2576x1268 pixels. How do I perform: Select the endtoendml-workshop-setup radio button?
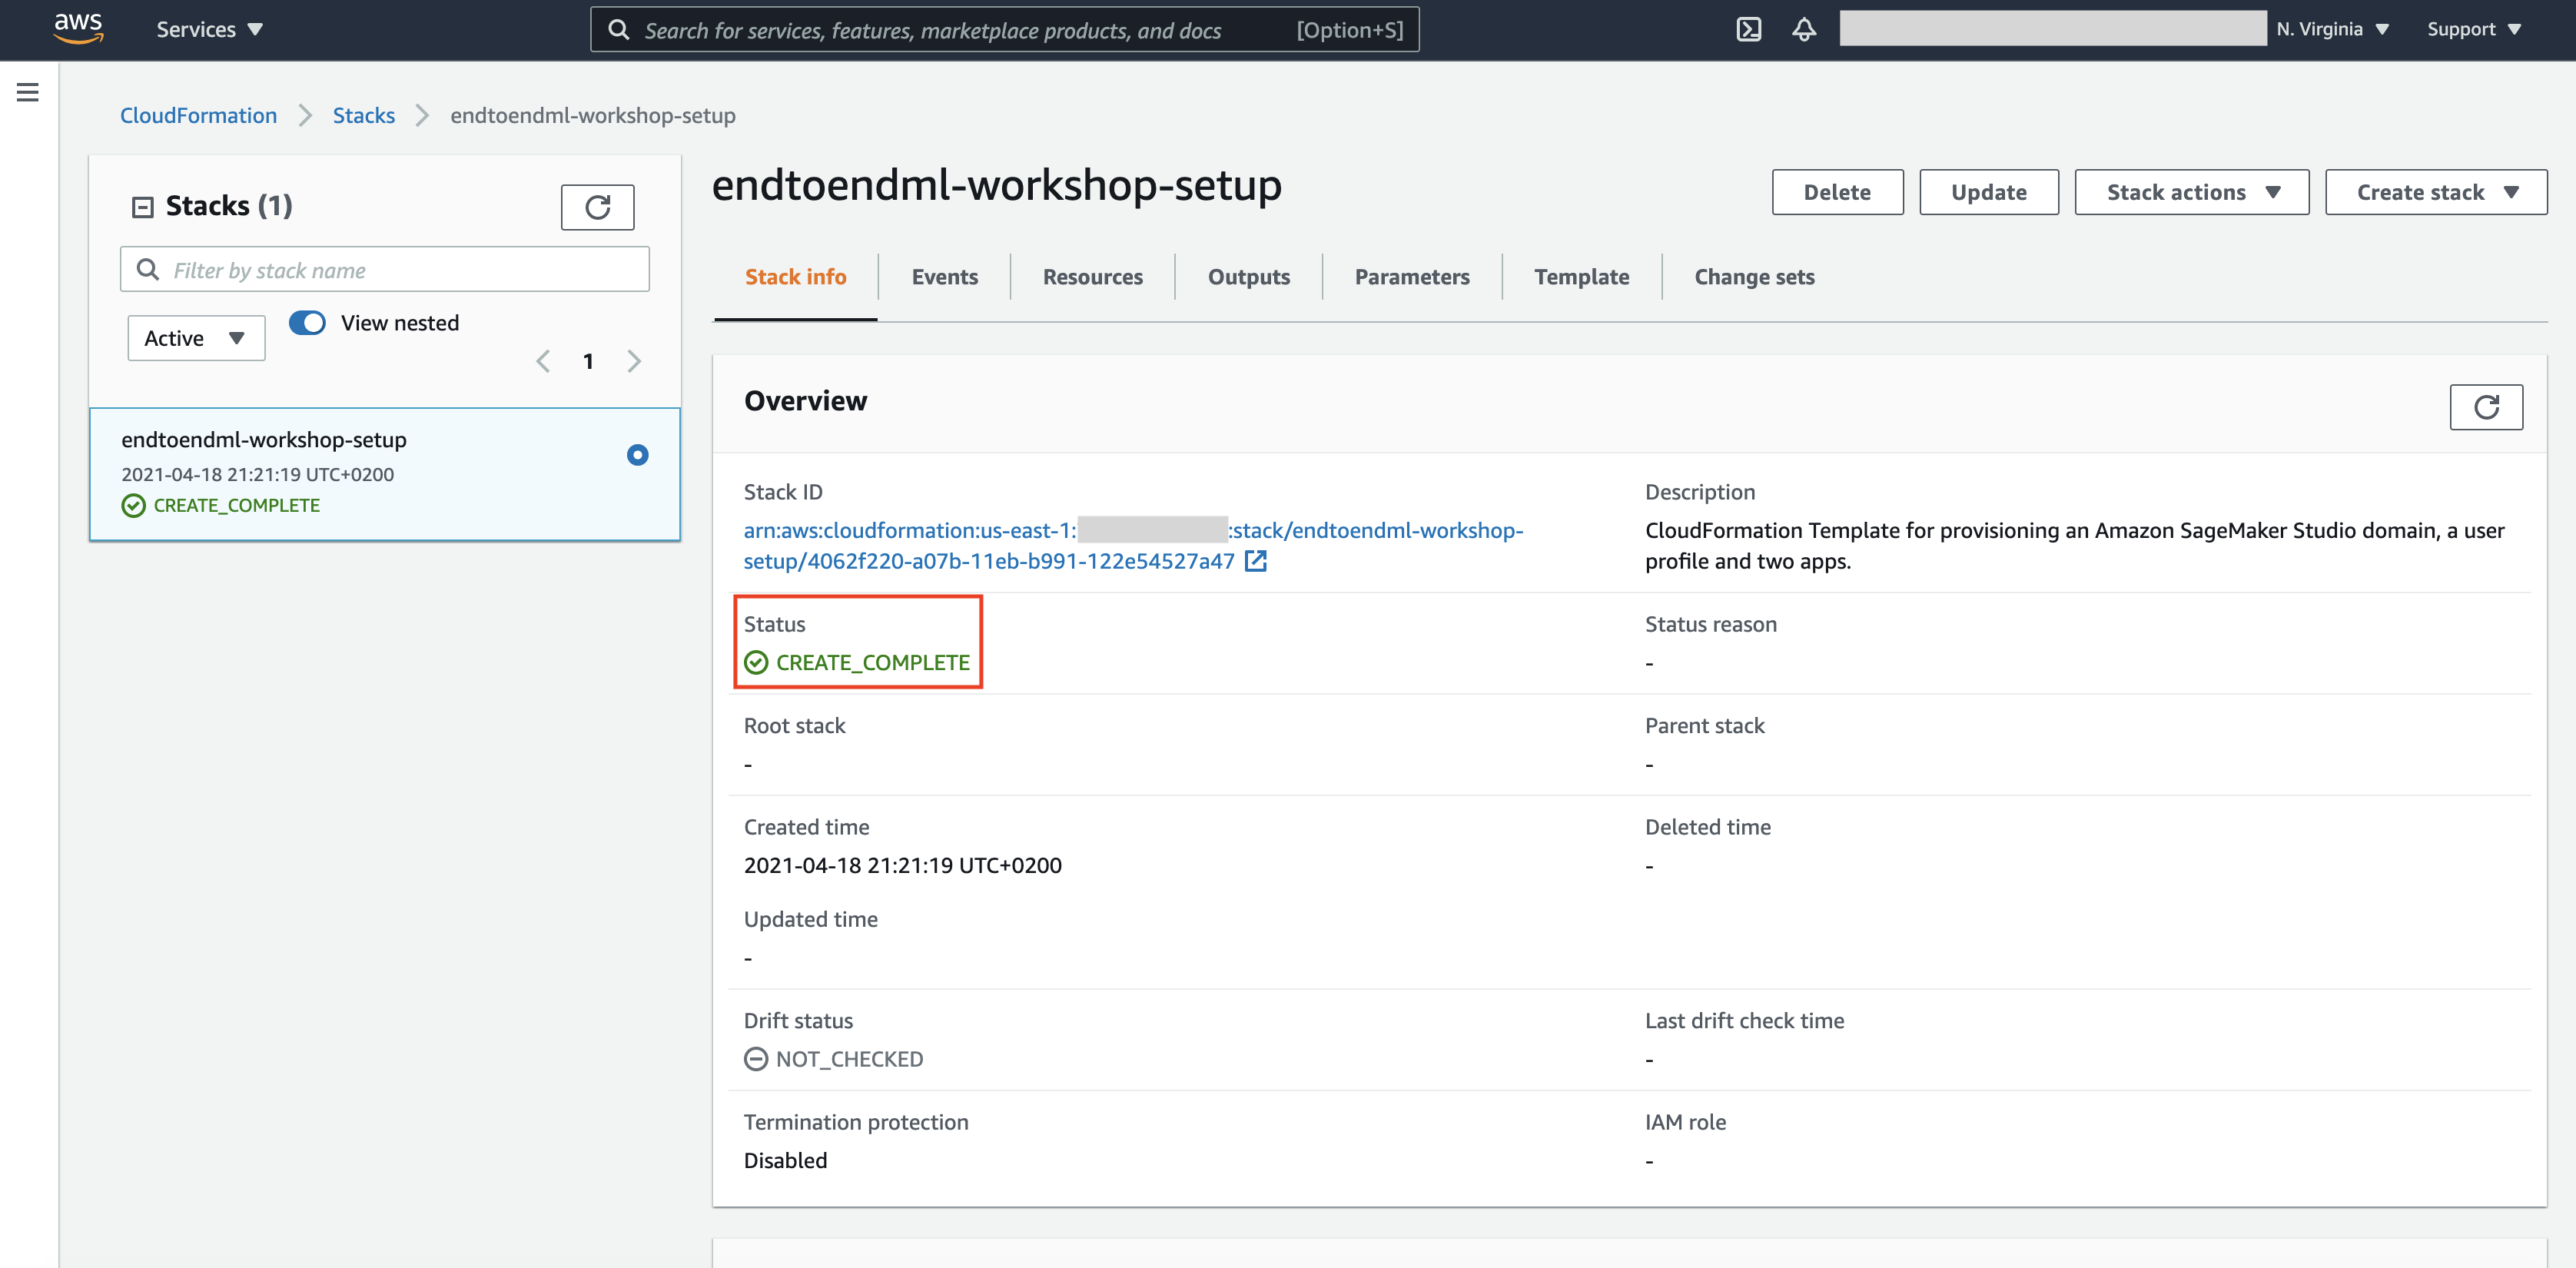click(637, 455)
